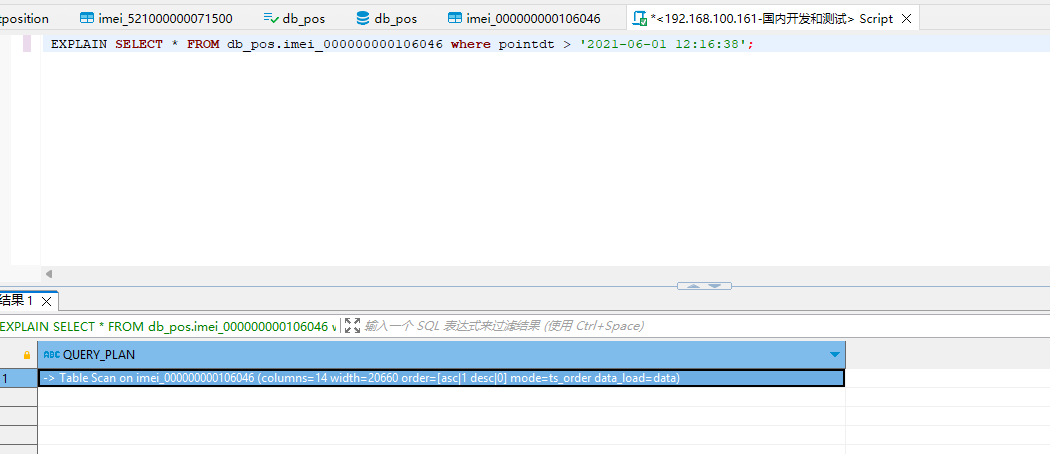Close the 192.168.100.161 Script tab
This screenshot has height=454, width=1050.
point(906,18)
